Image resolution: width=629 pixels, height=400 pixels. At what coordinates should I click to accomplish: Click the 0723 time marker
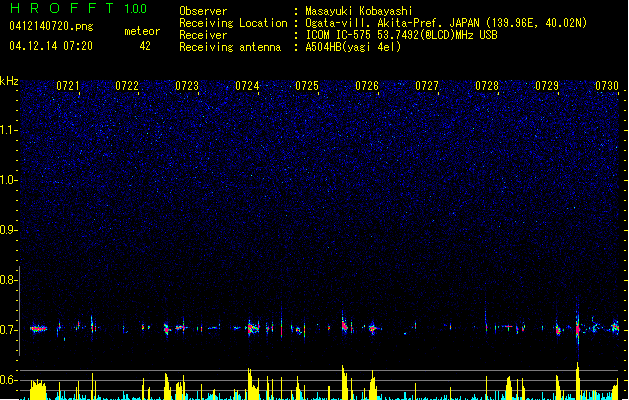click(x=187, y=85)
